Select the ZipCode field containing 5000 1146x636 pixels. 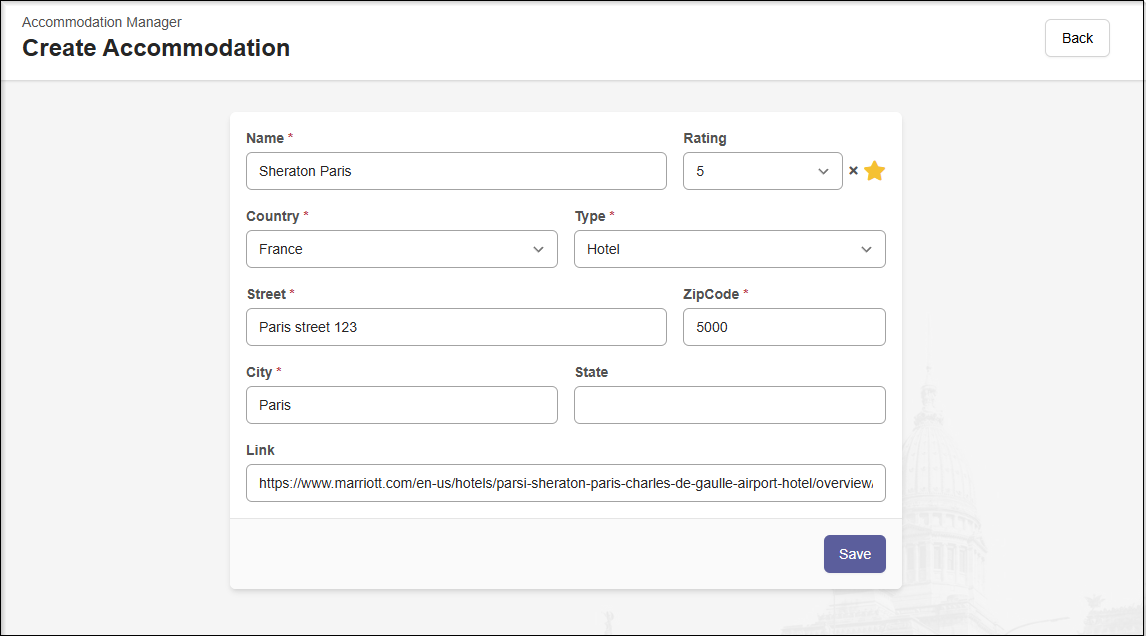click(x=783, y=327)
